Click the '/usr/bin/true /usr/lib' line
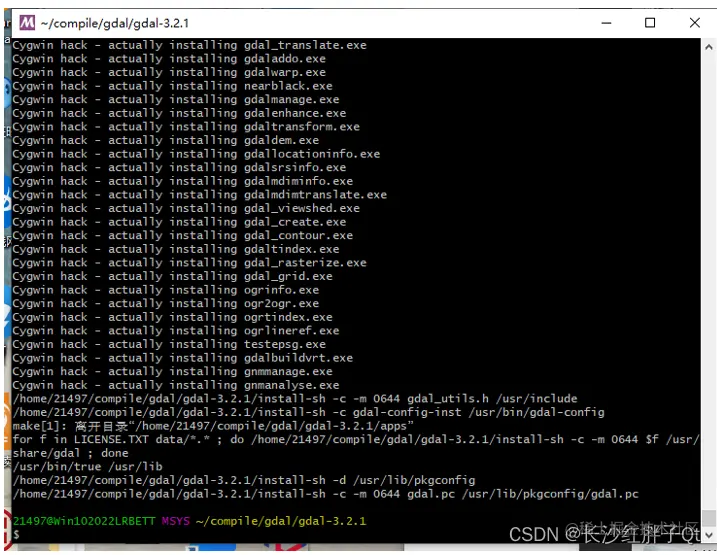The width and height of the screenshot is (717, 555). 87,467
